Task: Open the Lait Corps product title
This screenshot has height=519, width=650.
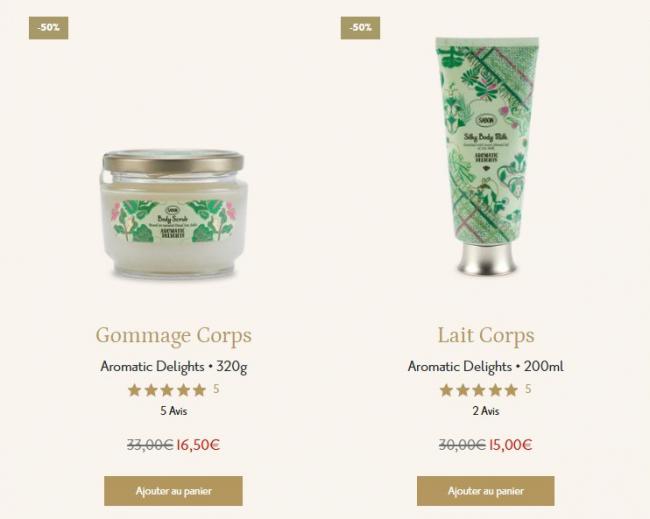Action: coord(486,336)
